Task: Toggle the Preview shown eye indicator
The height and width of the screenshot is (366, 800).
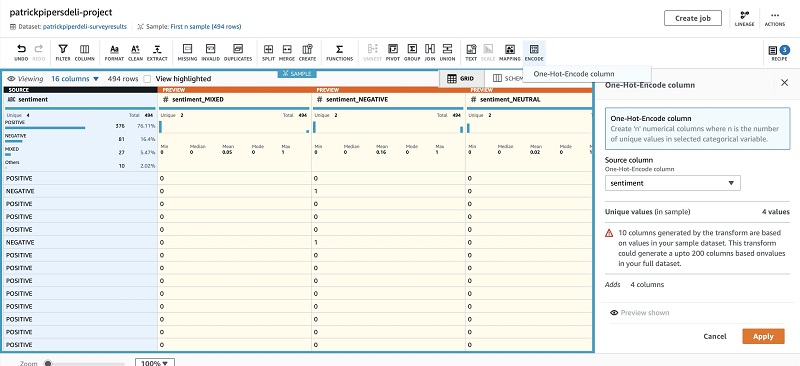Action: (614, 312)
